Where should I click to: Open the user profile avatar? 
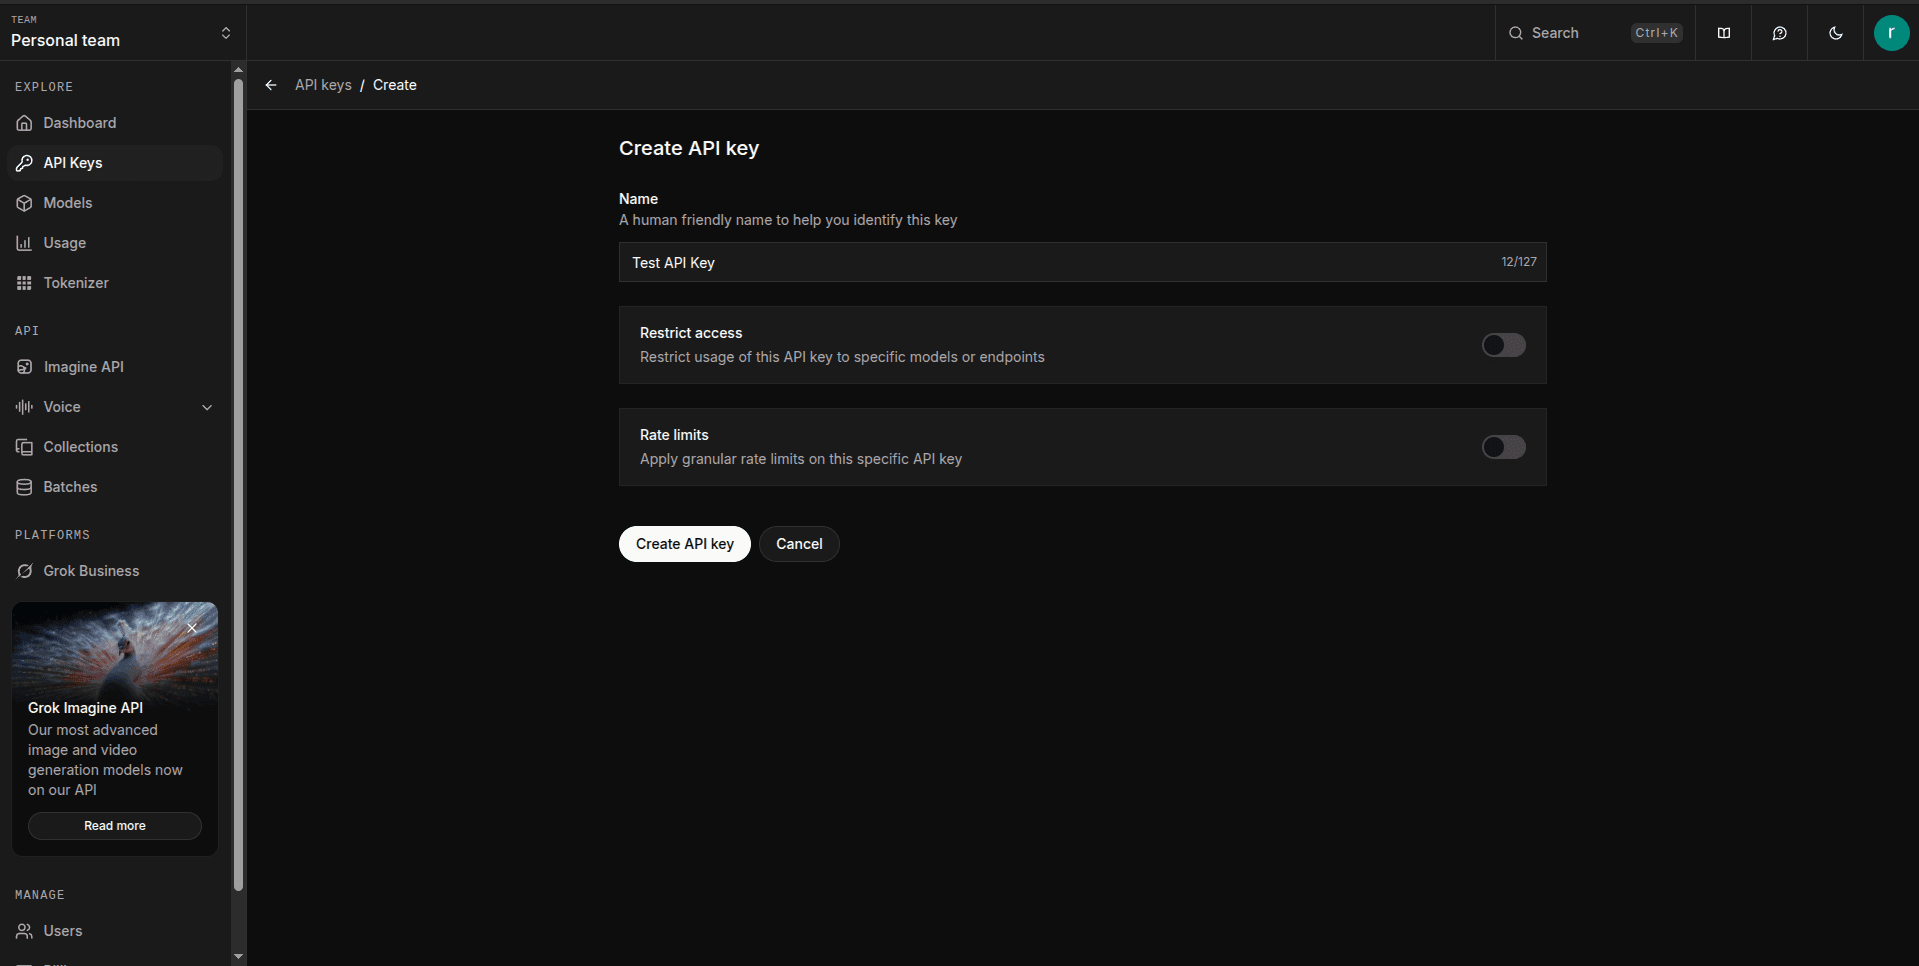[x=1891, y=33]
